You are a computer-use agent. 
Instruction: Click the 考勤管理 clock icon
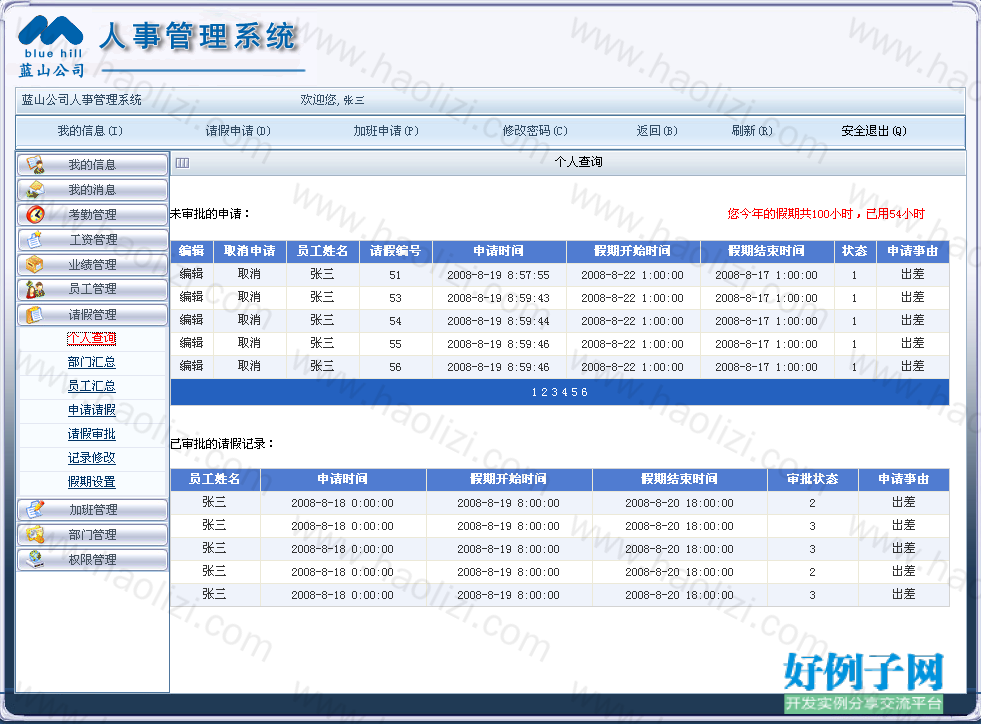pyautogui.click(x=35, y=215)
